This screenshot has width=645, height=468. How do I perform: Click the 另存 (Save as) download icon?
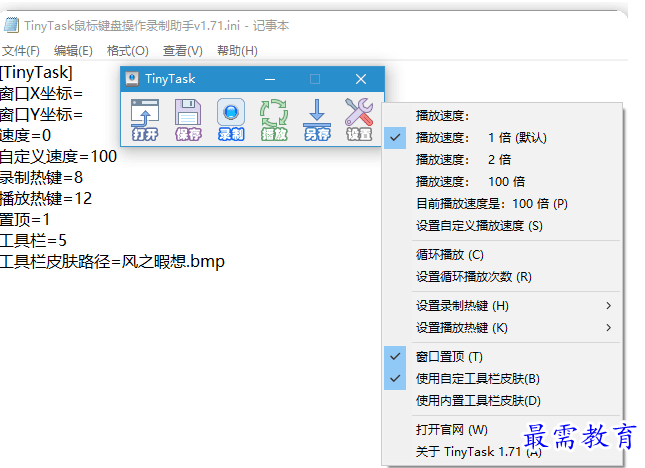pos(317,120)
